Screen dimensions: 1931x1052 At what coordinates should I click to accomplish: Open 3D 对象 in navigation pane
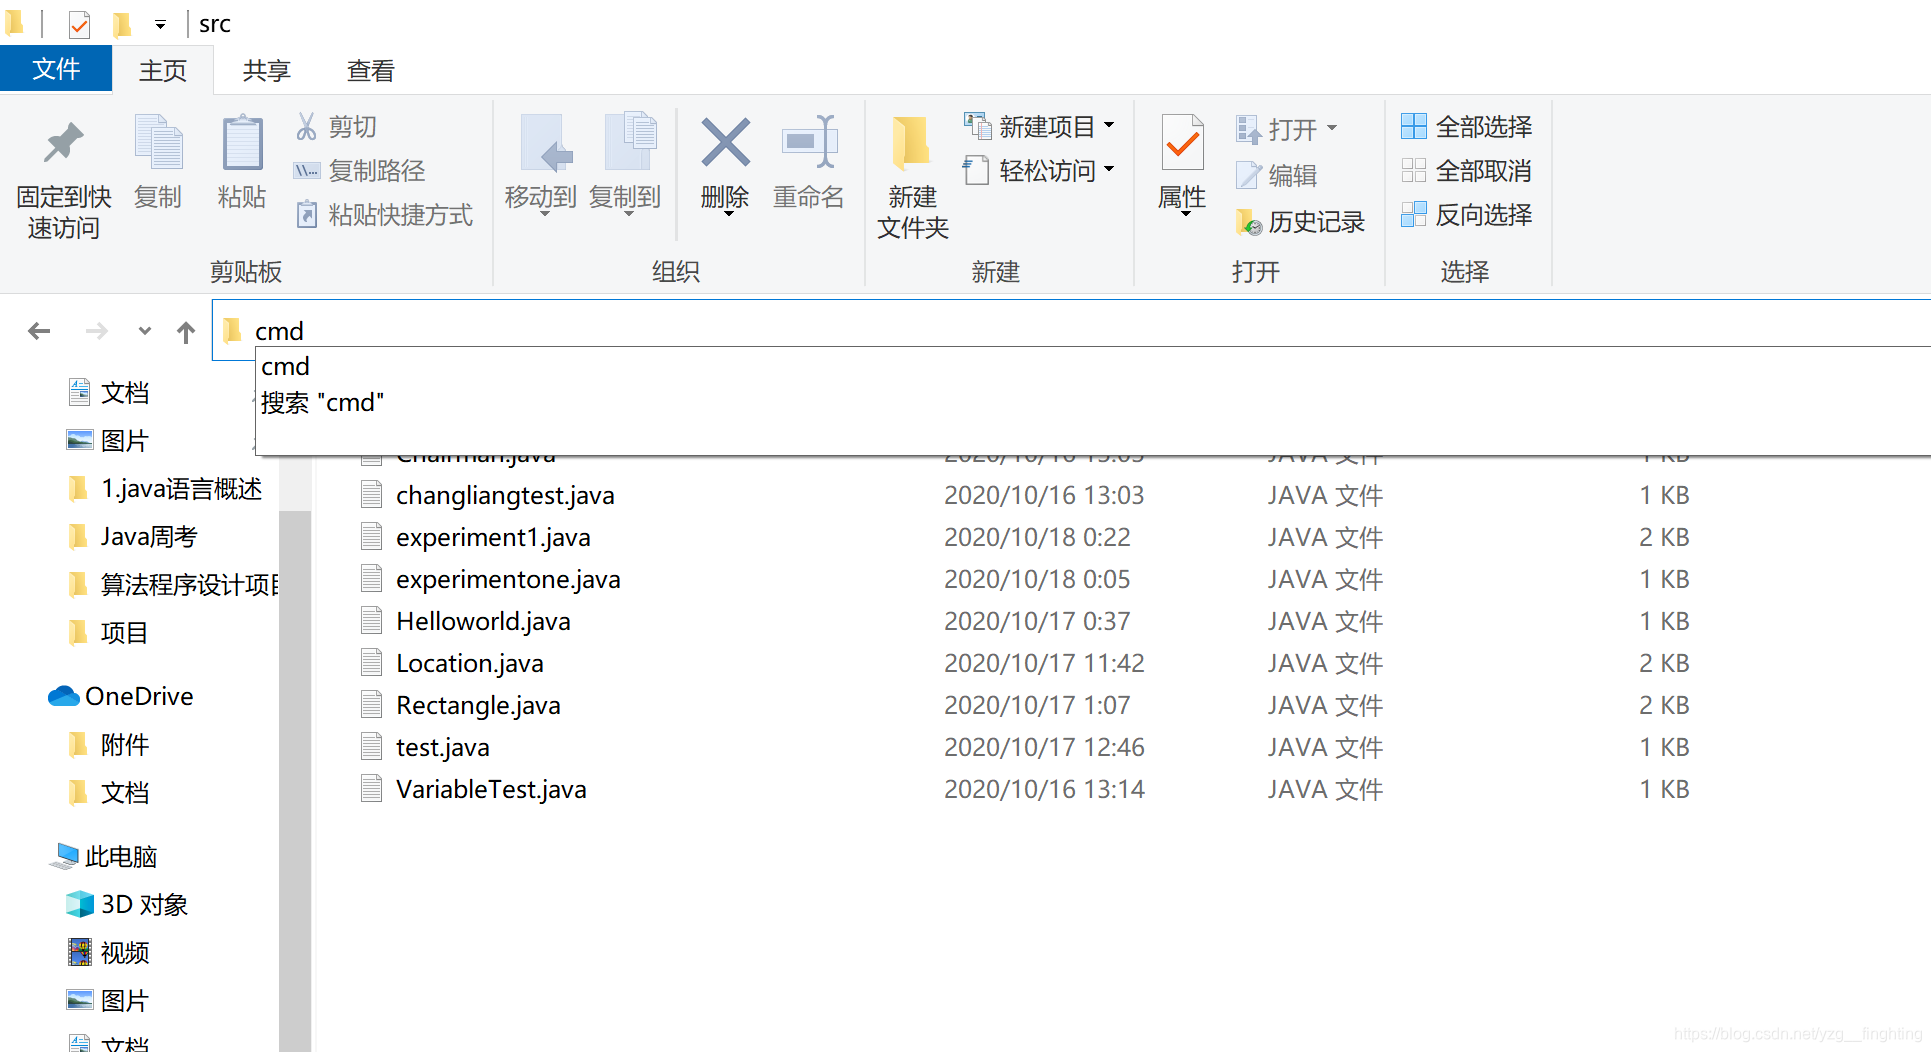point(127,905)
